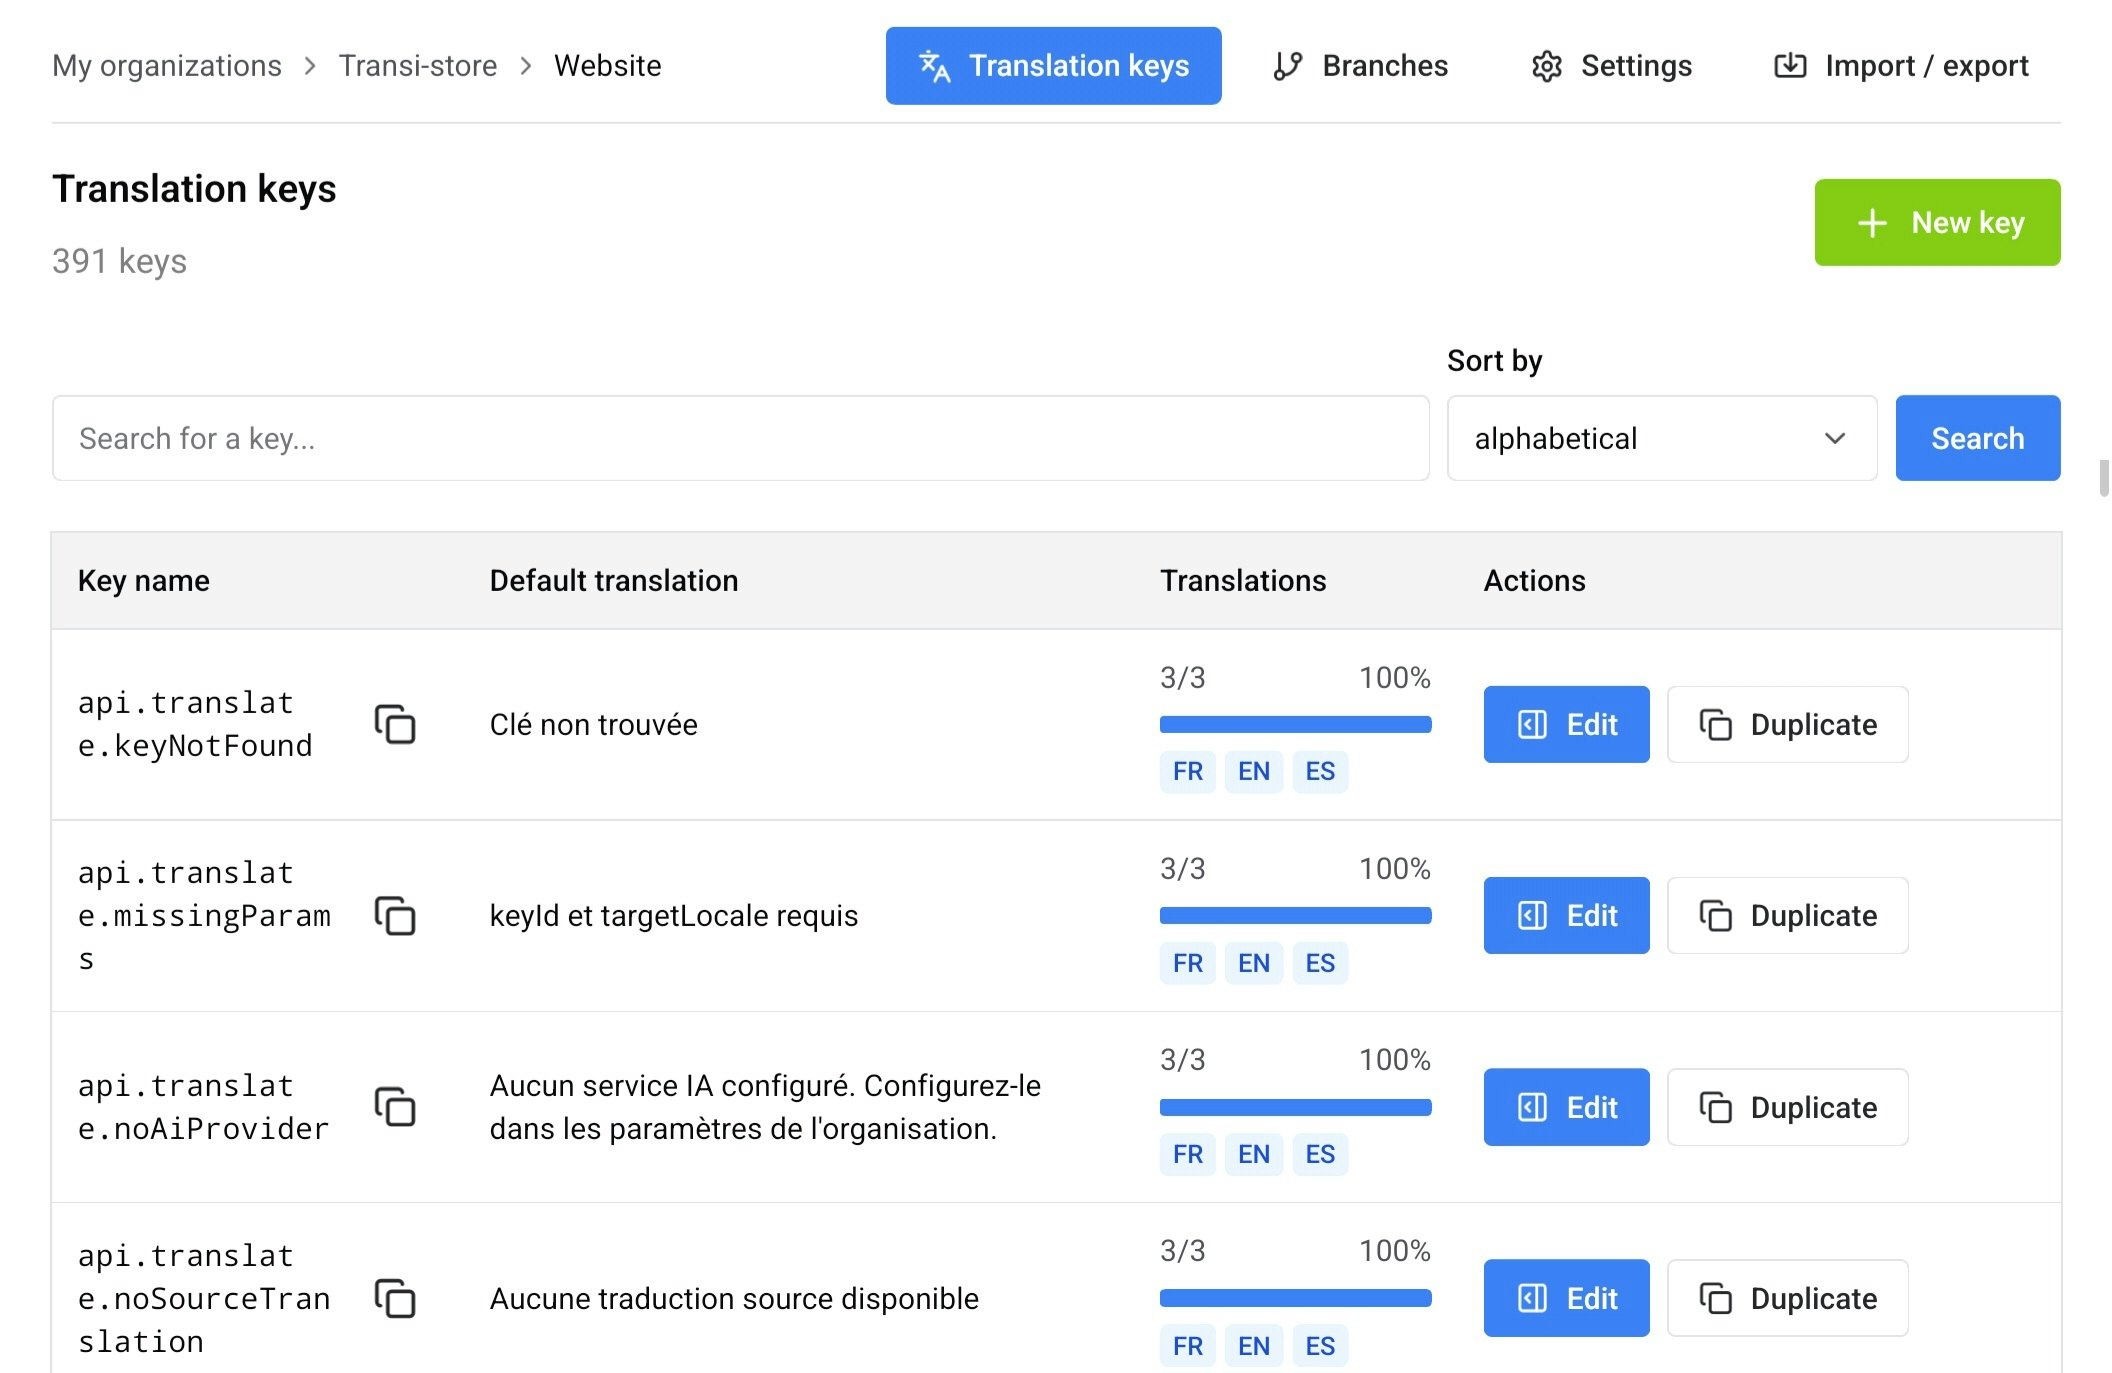
Task: Go to Import / export
Action: (x=1901, y=66)
